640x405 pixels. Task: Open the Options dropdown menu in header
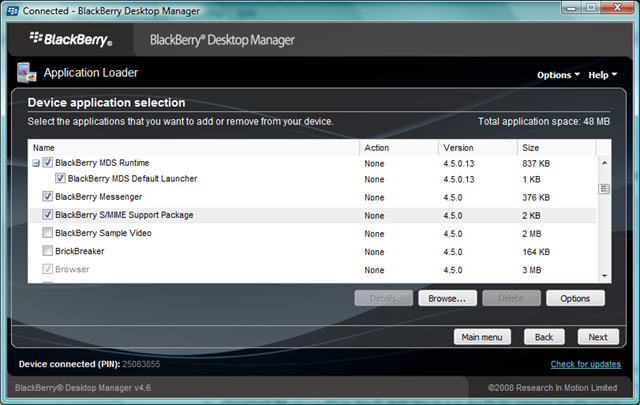558,75
